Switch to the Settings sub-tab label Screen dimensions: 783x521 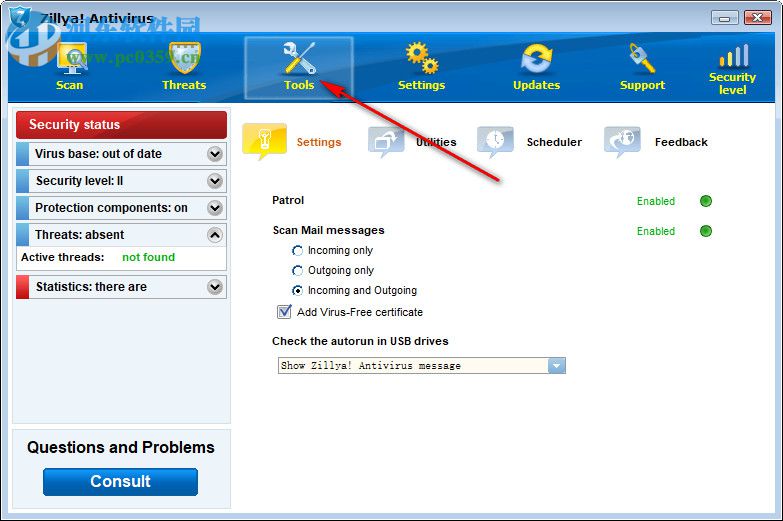click(319, 142)
